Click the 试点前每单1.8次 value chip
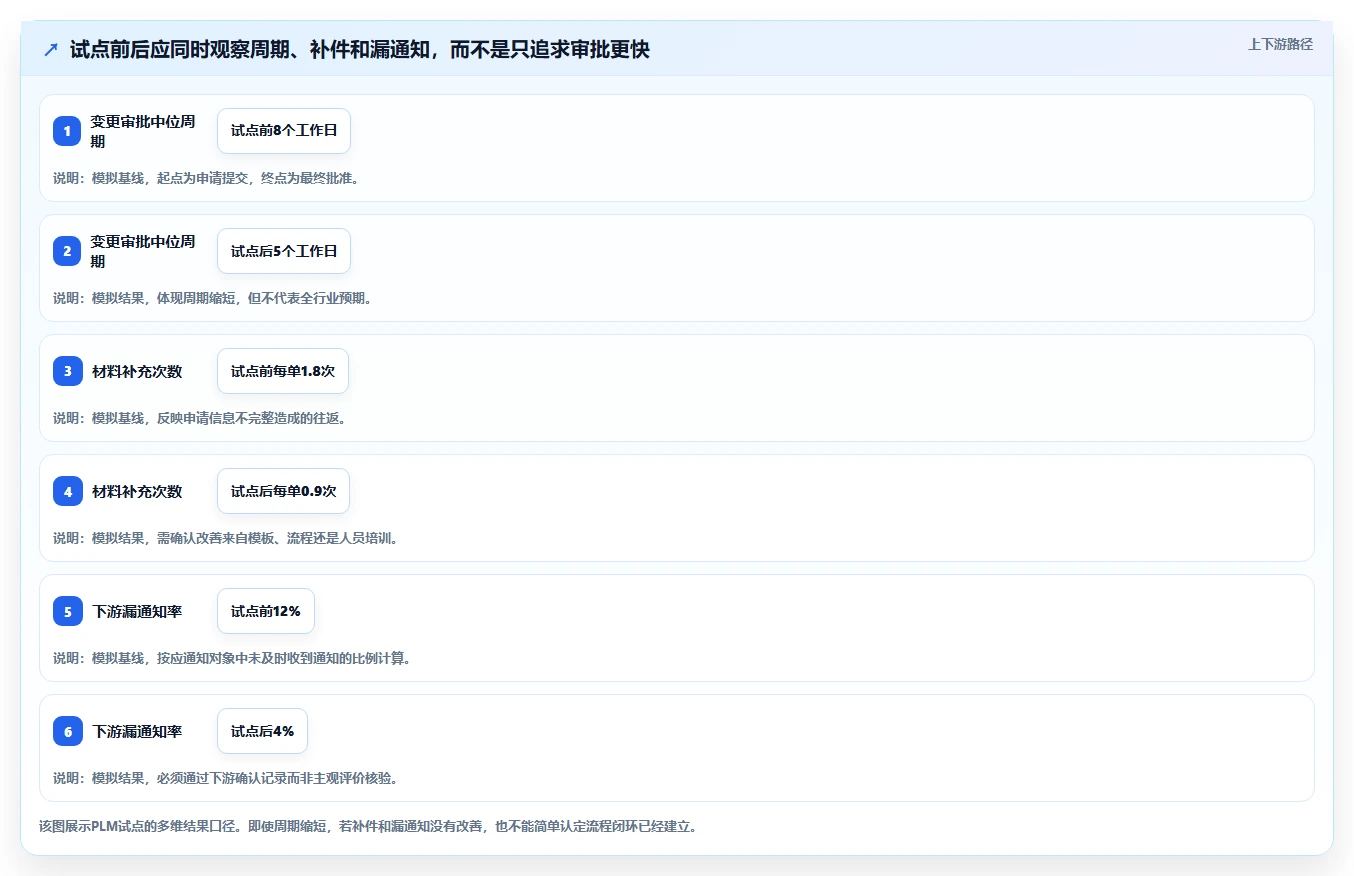The image size is (1354, 876). (283, 371)
